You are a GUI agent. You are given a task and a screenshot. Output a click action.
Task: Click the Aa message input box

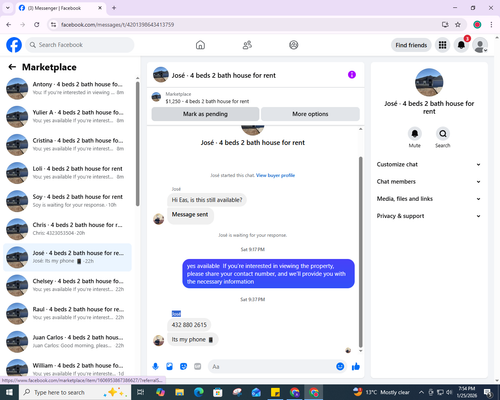coord(272,367)
